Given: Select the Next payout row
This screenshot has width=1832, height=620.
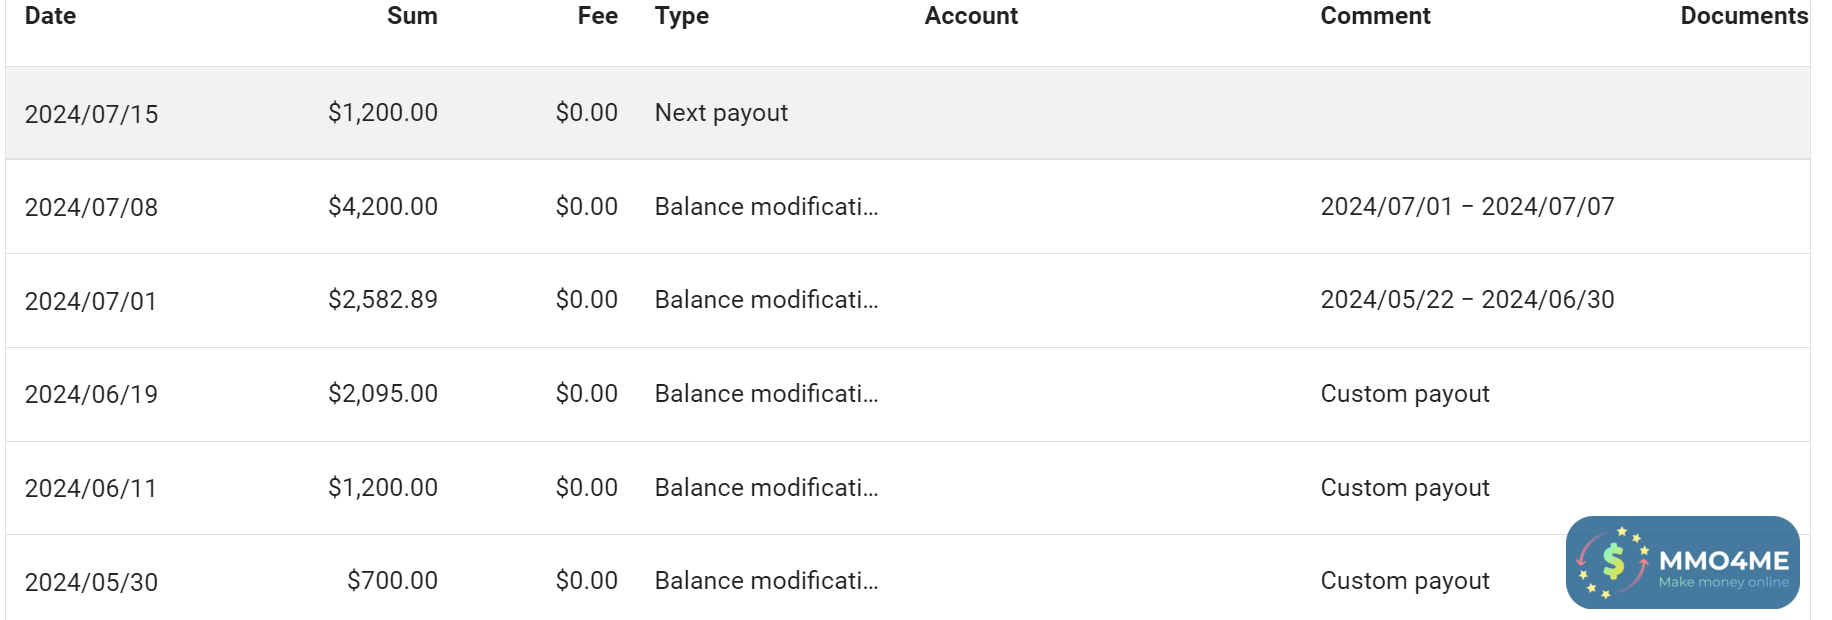Looking at the screenshot, I should point(721,113).
